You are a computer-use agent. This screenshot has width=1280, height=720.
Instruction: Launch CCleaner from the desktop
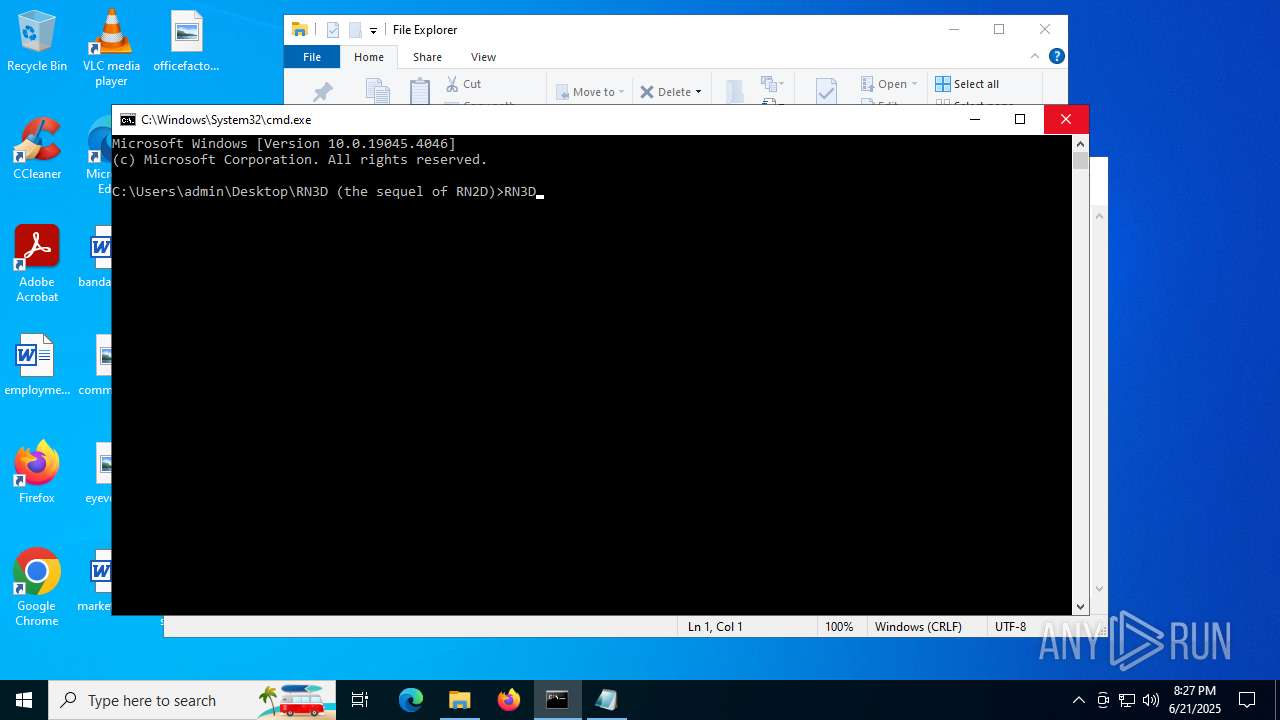click(x=37, y=149)
